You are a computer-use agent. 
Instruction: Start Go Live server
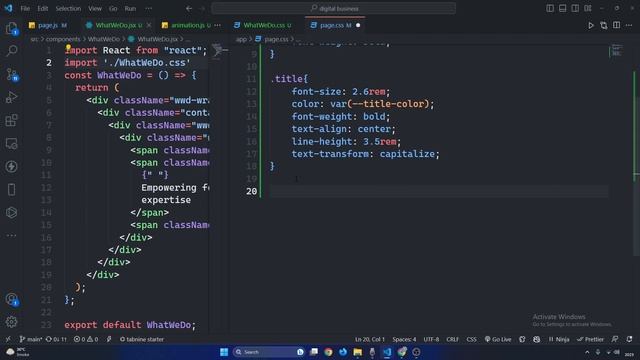[x=498, y=339]
